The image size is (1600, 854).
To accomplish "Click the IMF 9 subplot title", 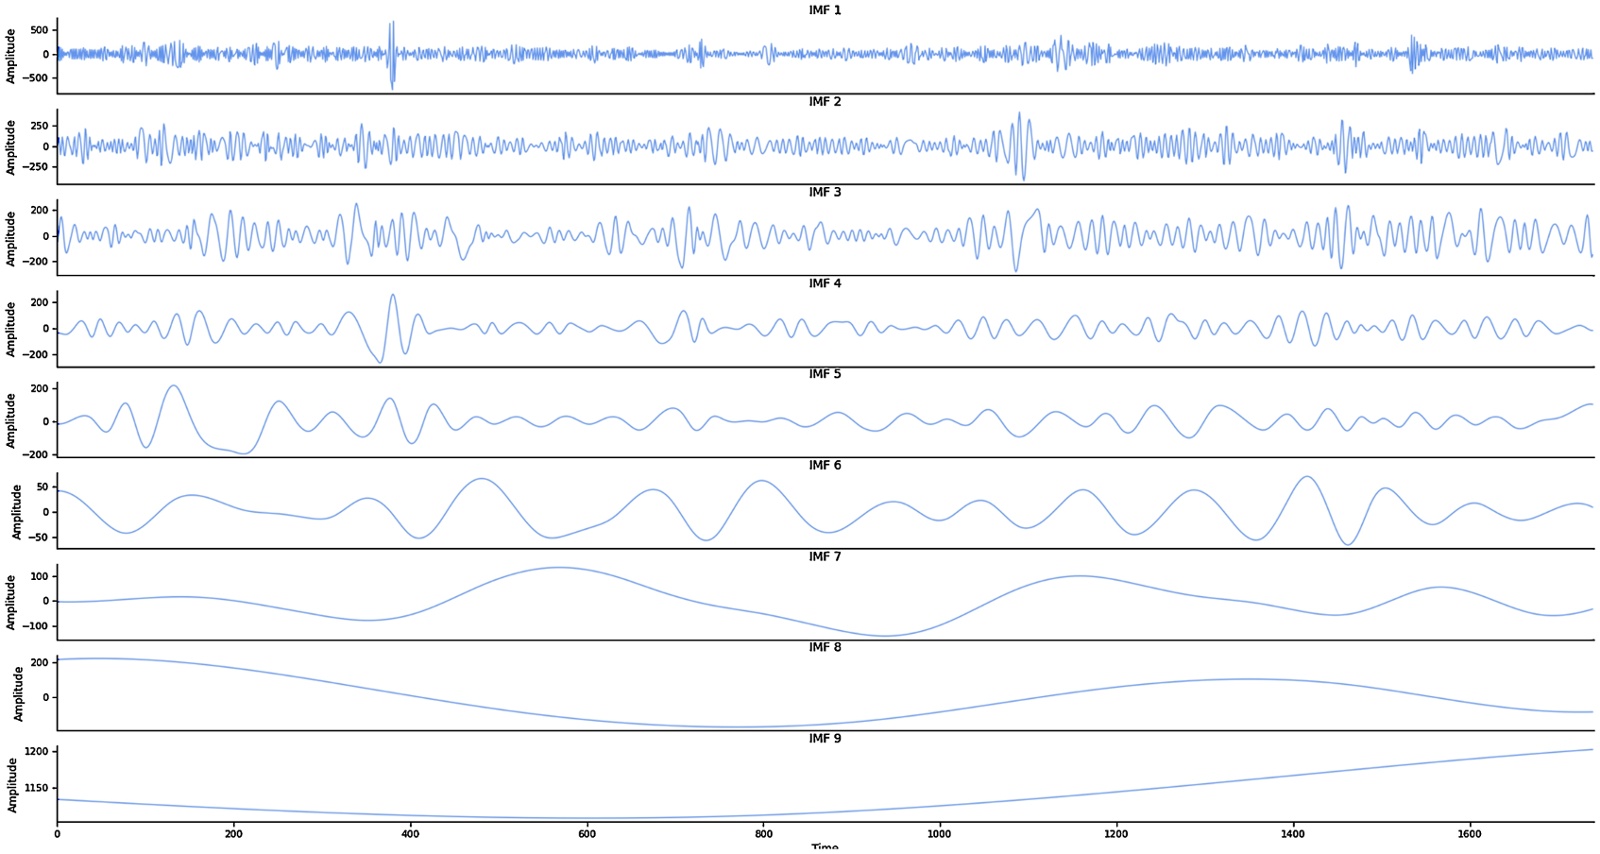I will click(825, 738).
